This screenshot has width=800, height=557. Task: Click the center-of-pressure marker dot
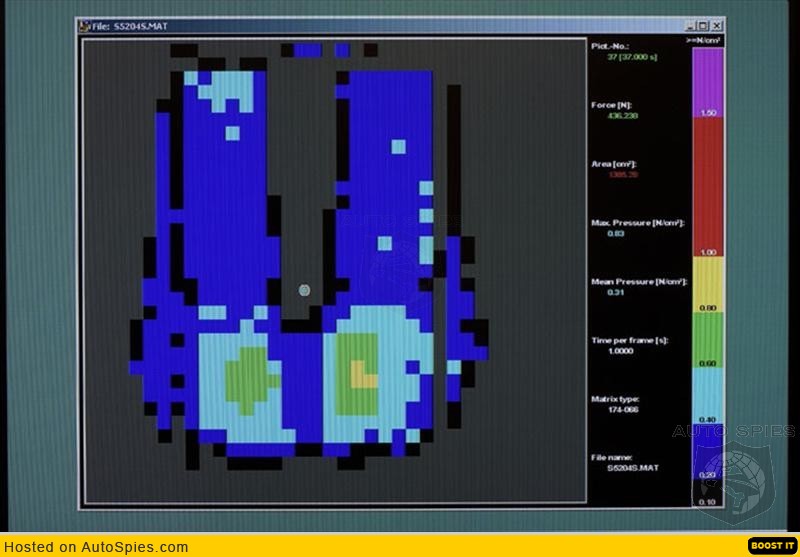[x=304, y=290]
